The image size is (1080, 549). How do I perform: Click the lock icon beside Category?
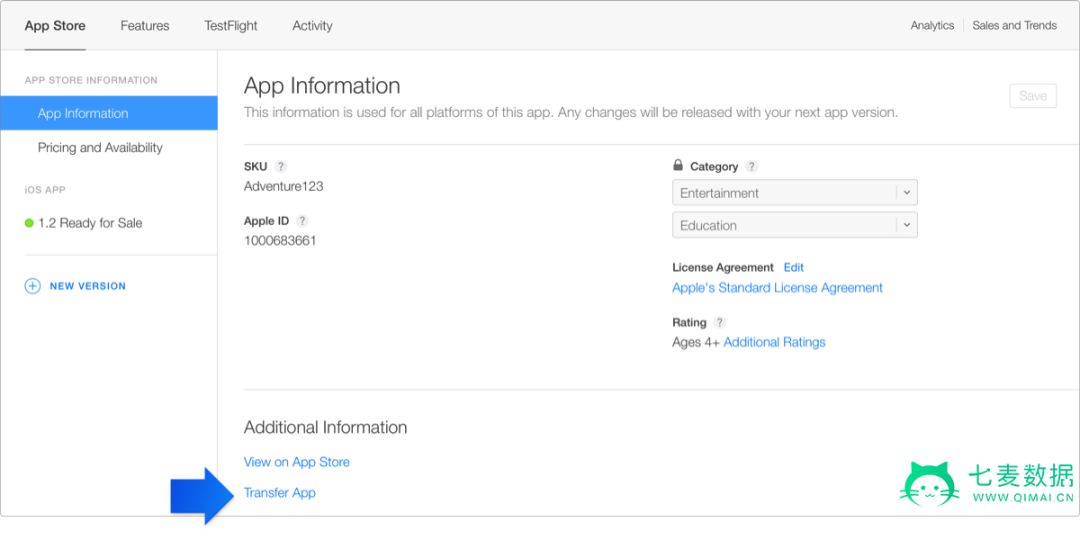(x=678, y=166)
